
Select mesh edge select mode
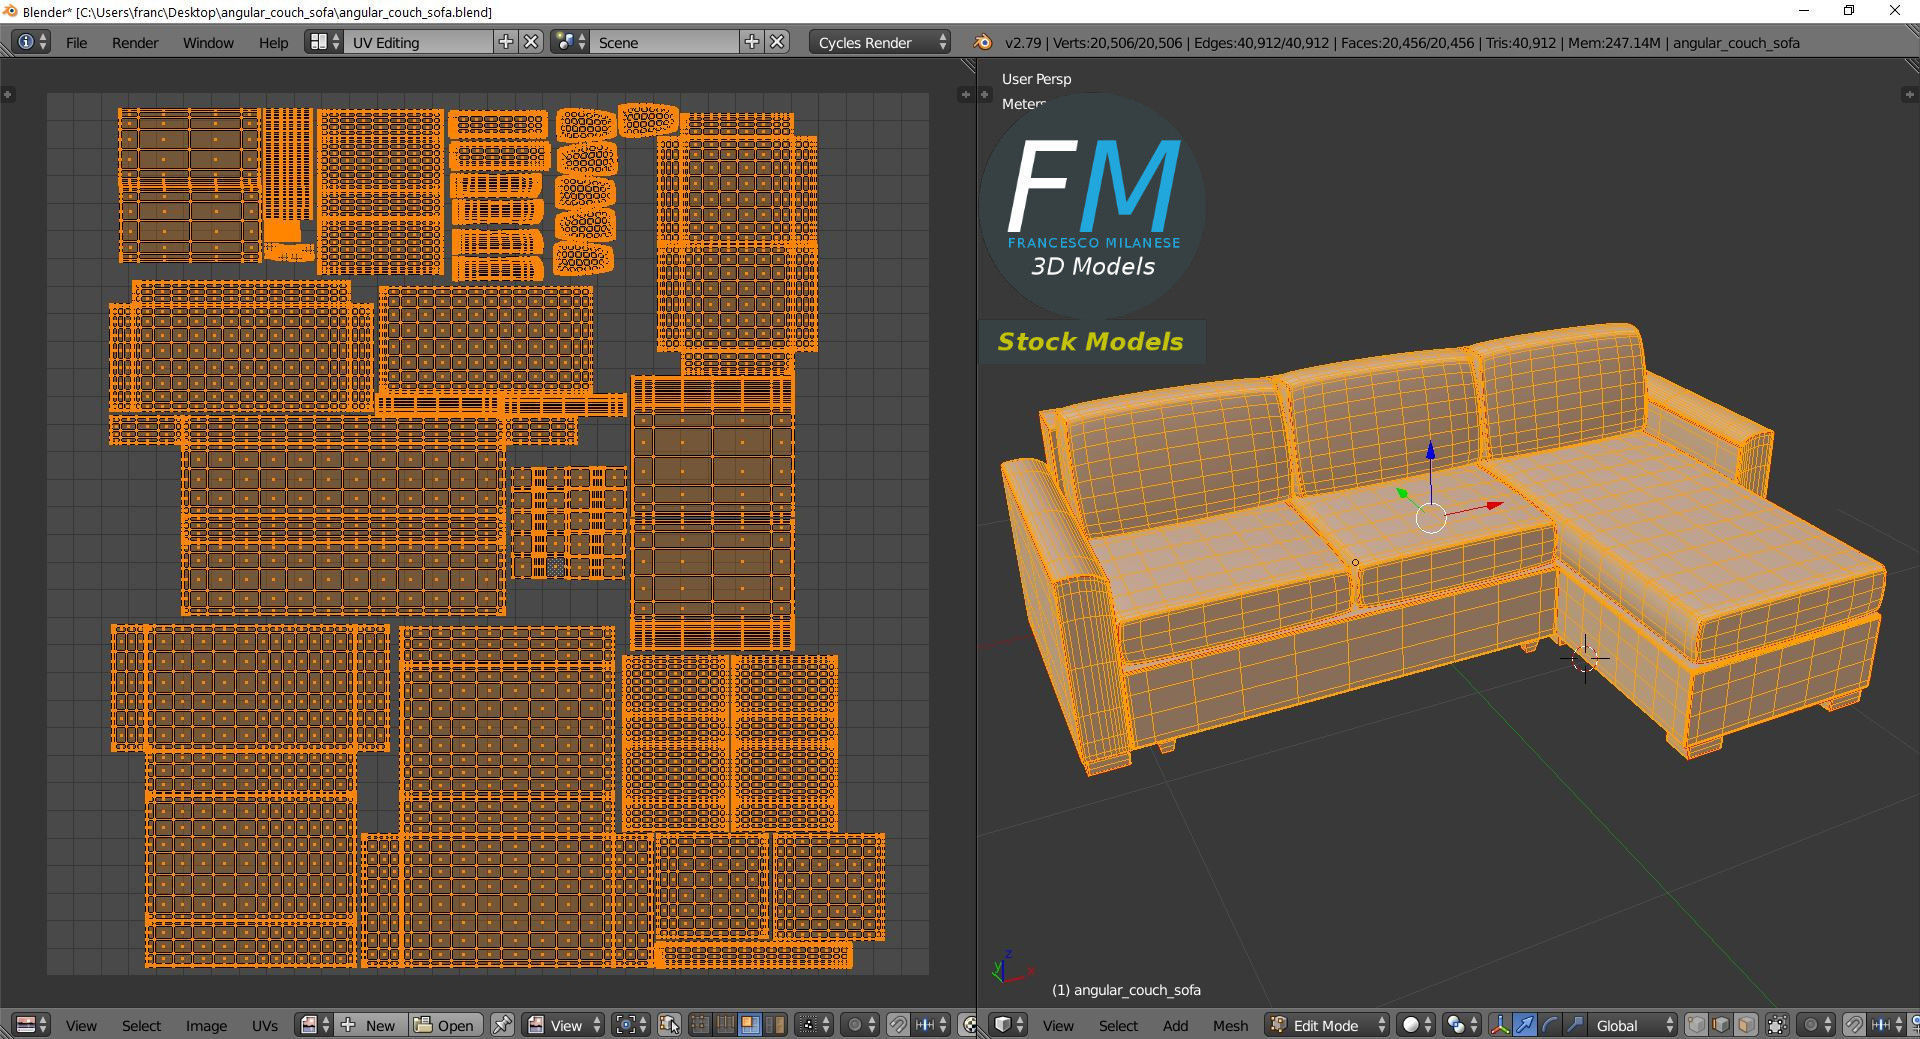[x=1721, y=1025]
